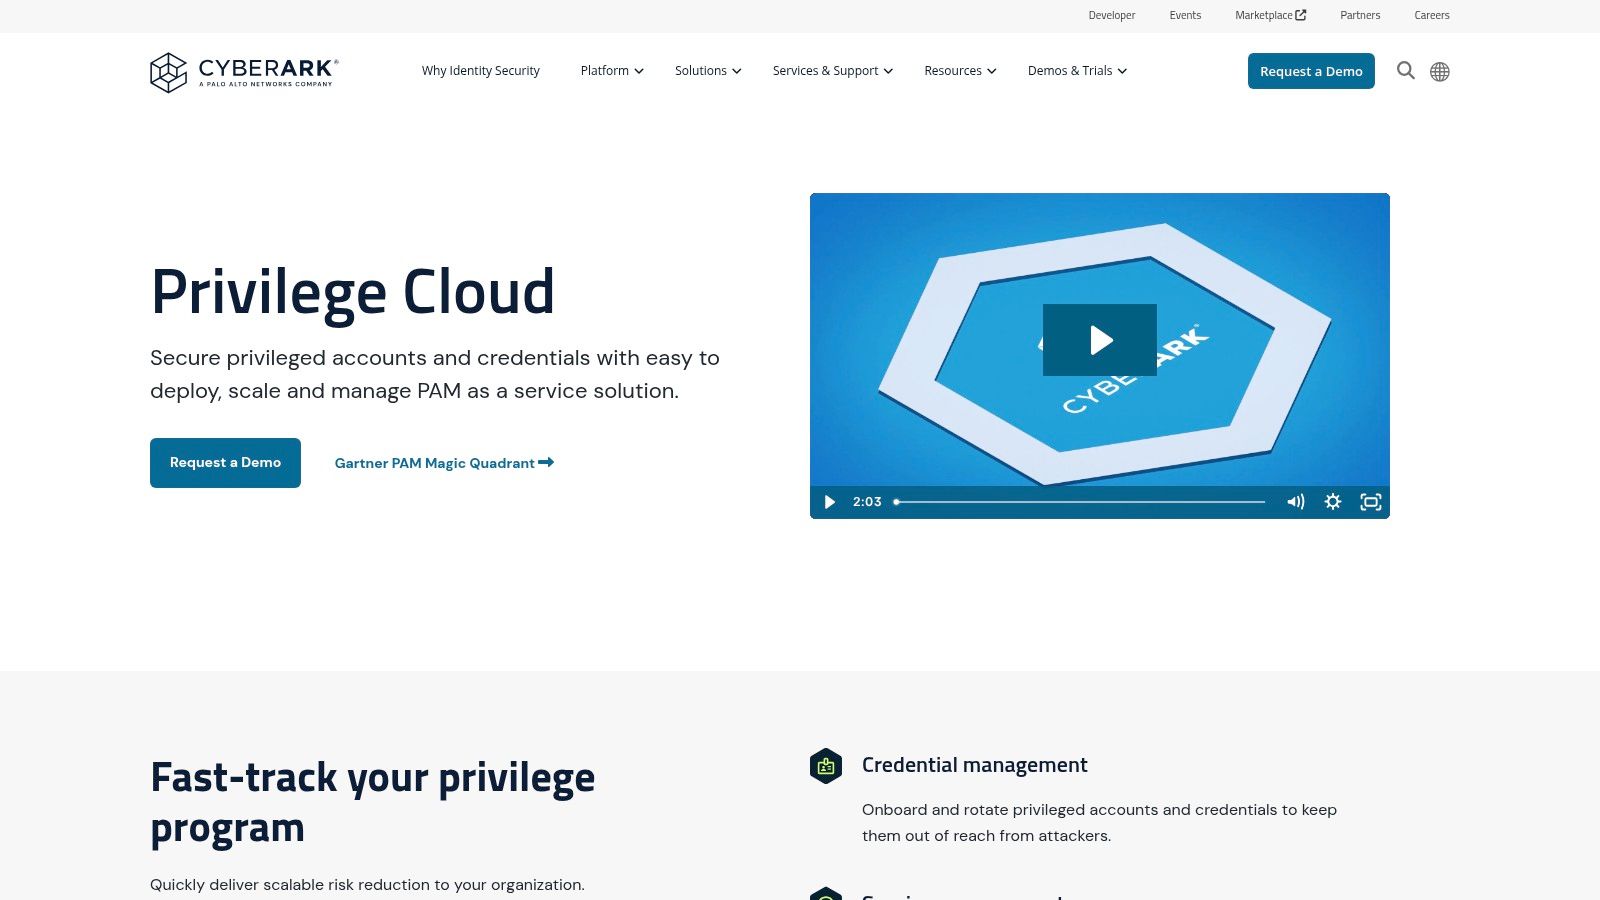Open the site search magnifier icon
Image resolution: width=1600 pixels, height=900 pixels.
point(1405,71)
